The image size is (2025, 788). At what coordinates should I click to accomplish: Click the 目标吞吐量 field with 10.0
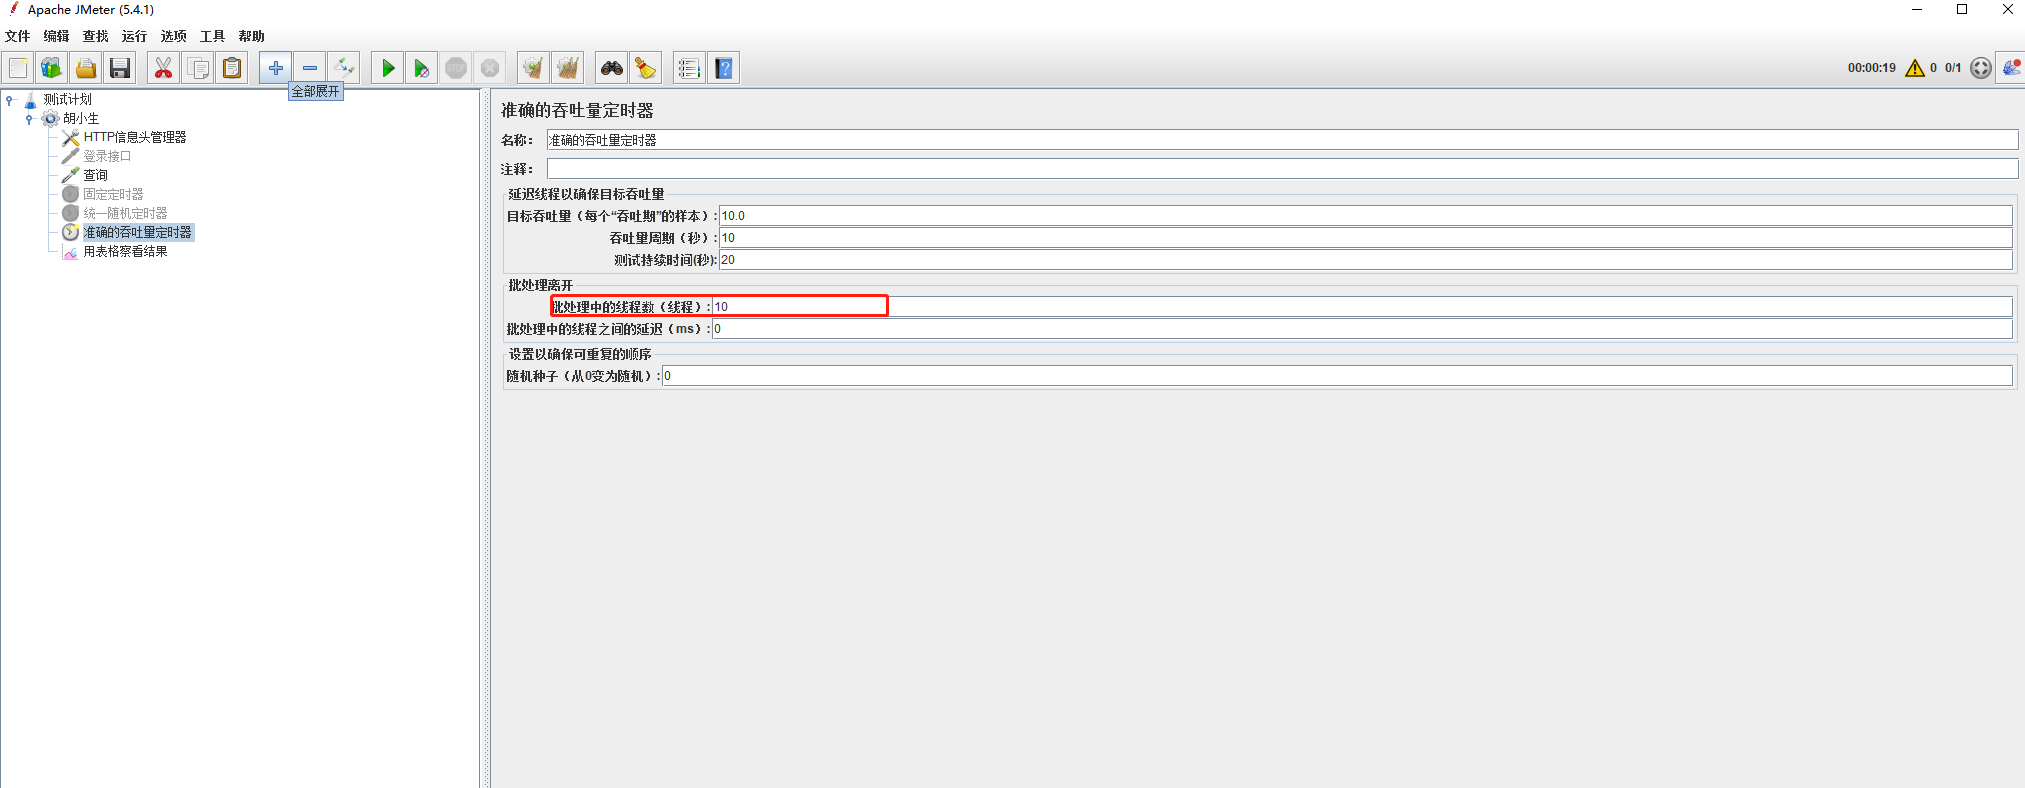click(x=1365, y=215)
